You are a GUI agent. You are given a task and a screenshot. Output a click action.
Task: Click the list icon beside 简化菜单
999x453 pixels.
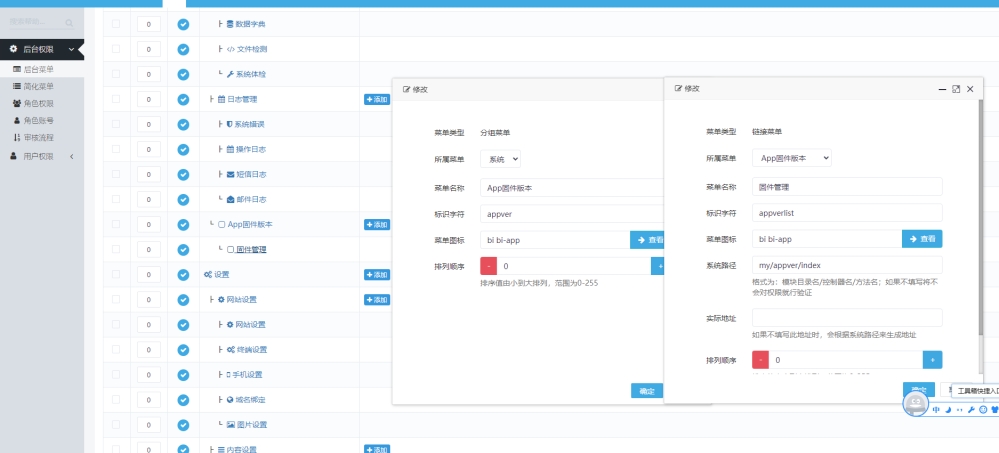pos(17,86)
